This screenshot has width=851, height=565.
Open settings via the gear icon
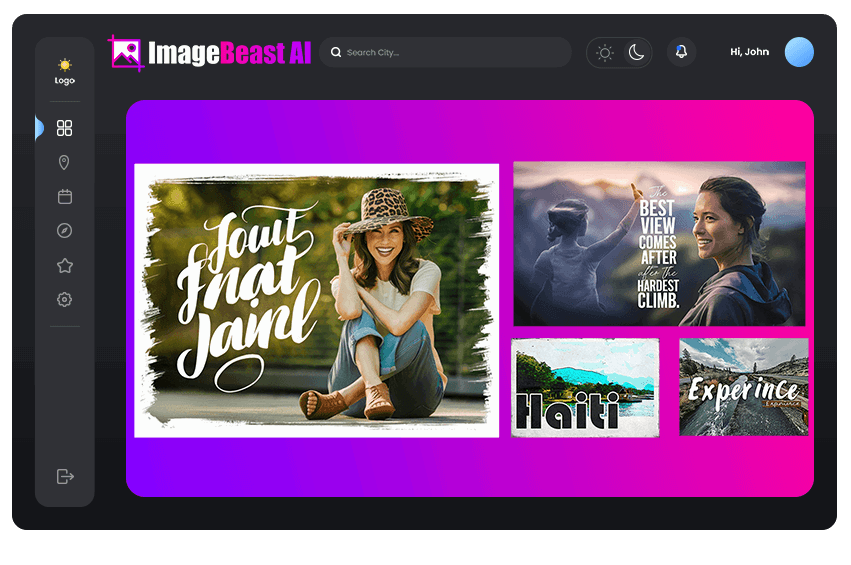tap(65, 299)
